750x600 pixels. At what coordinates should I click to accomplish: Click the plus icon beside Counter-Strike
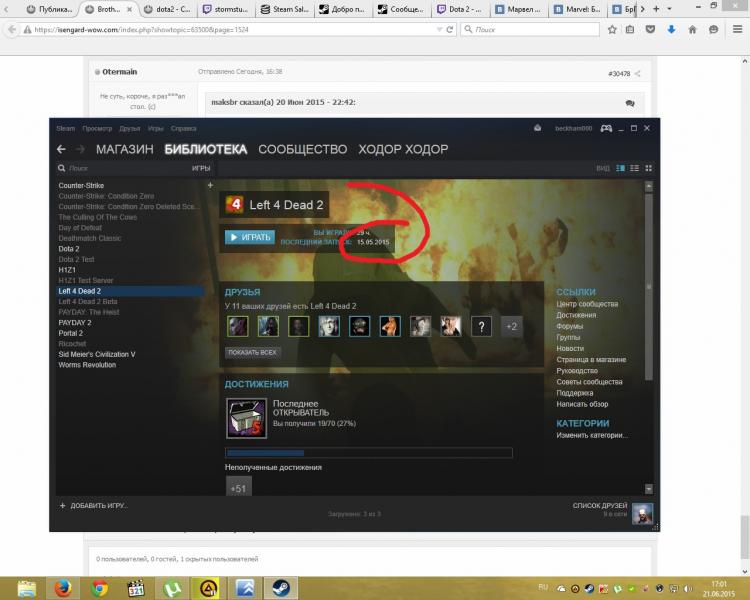point(210,185)
